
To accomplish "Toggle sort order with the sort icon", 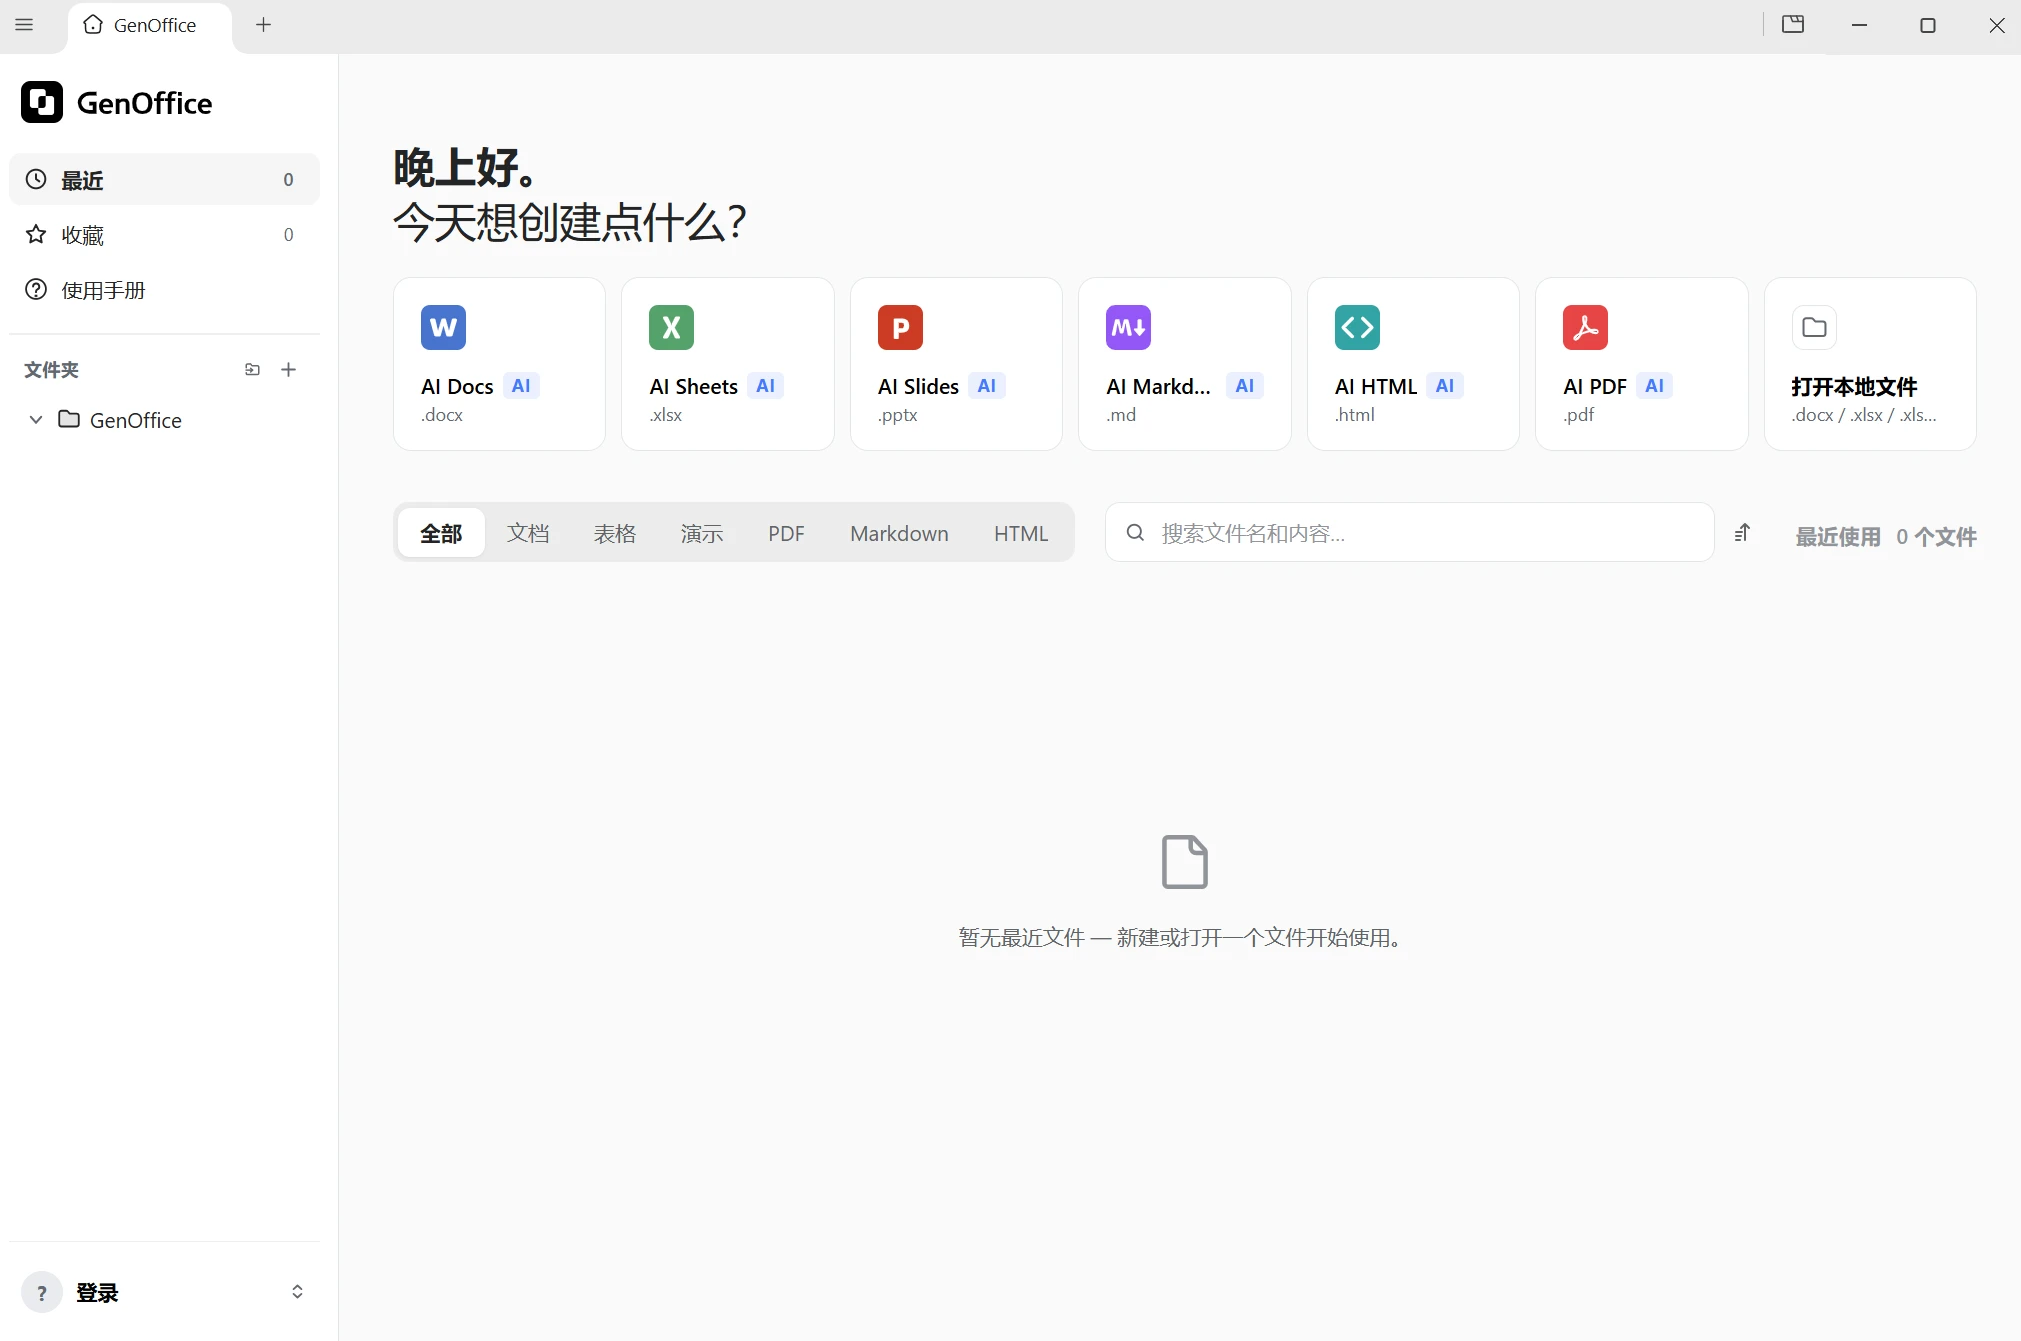I will click(x=1743, y=533).
